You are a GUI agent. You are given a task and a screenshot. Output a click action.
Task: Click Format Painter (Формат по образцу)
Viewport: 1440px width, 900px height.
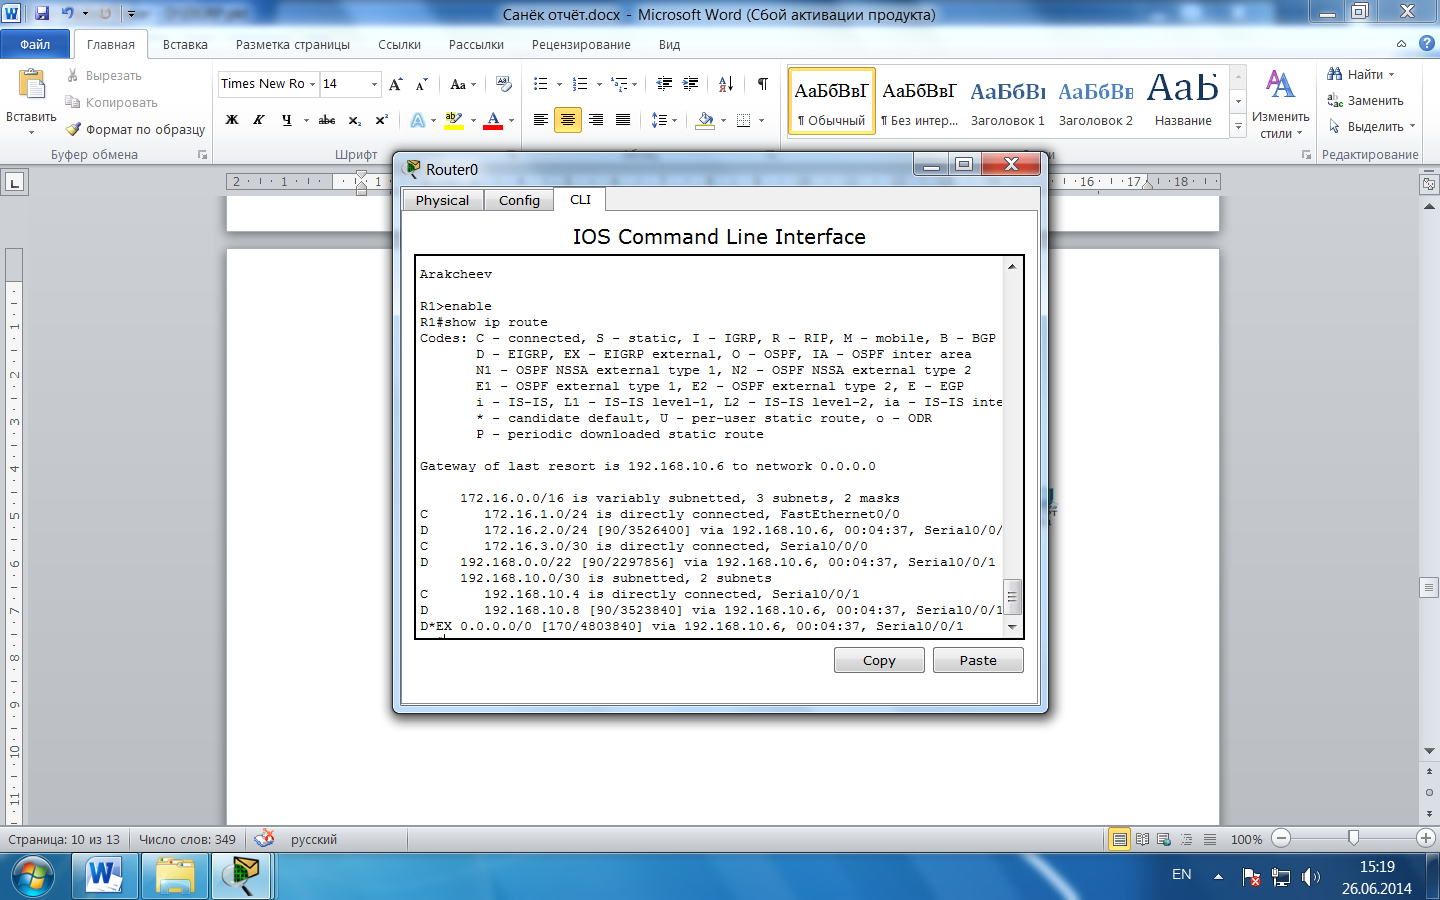[135, 129]
